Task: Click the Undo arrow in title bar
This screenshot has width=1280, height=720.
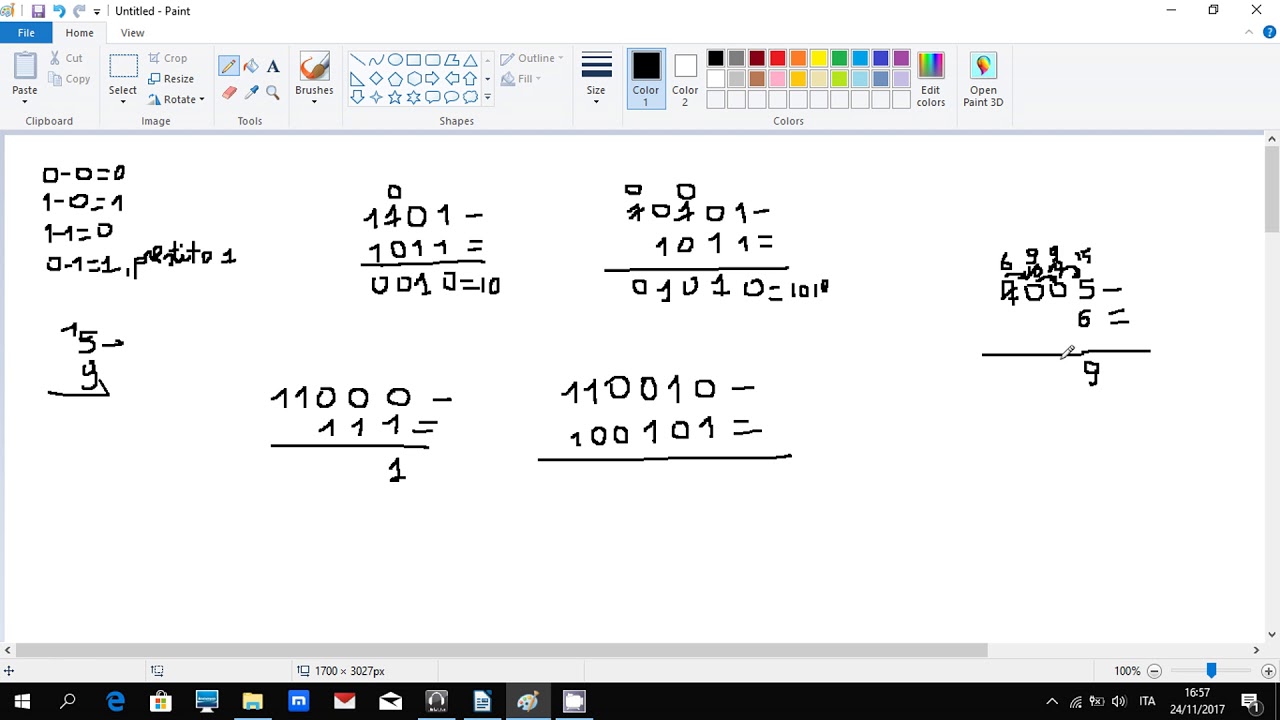Action: click(59, 11)
